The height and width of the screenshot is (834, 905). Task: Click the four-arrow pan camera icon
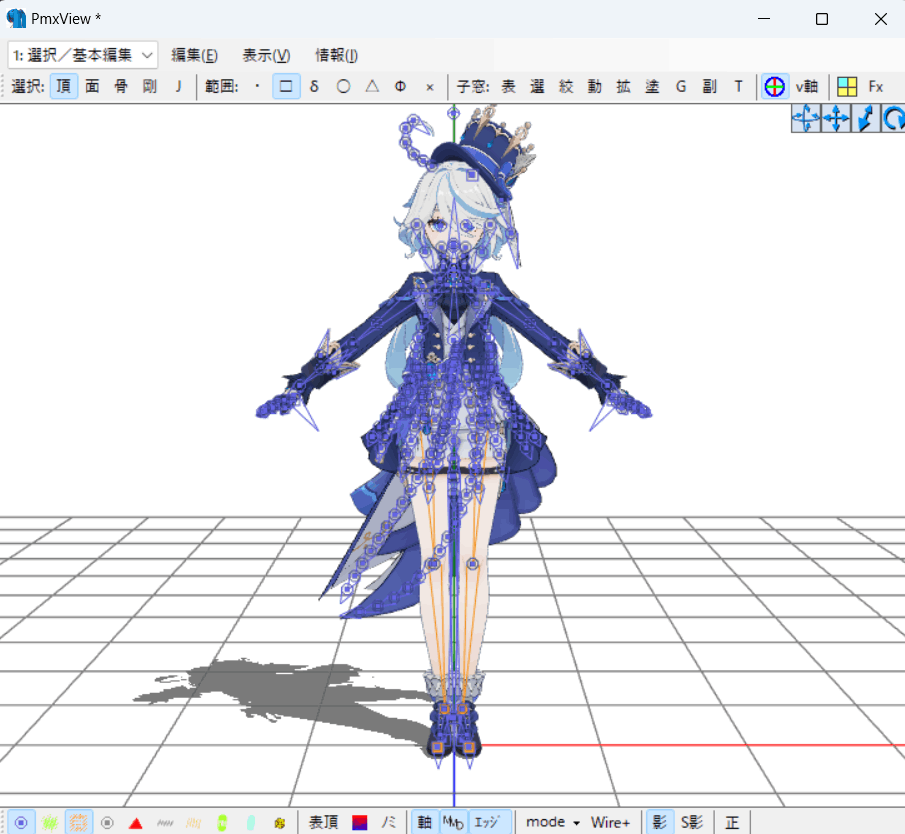point(836,118)
